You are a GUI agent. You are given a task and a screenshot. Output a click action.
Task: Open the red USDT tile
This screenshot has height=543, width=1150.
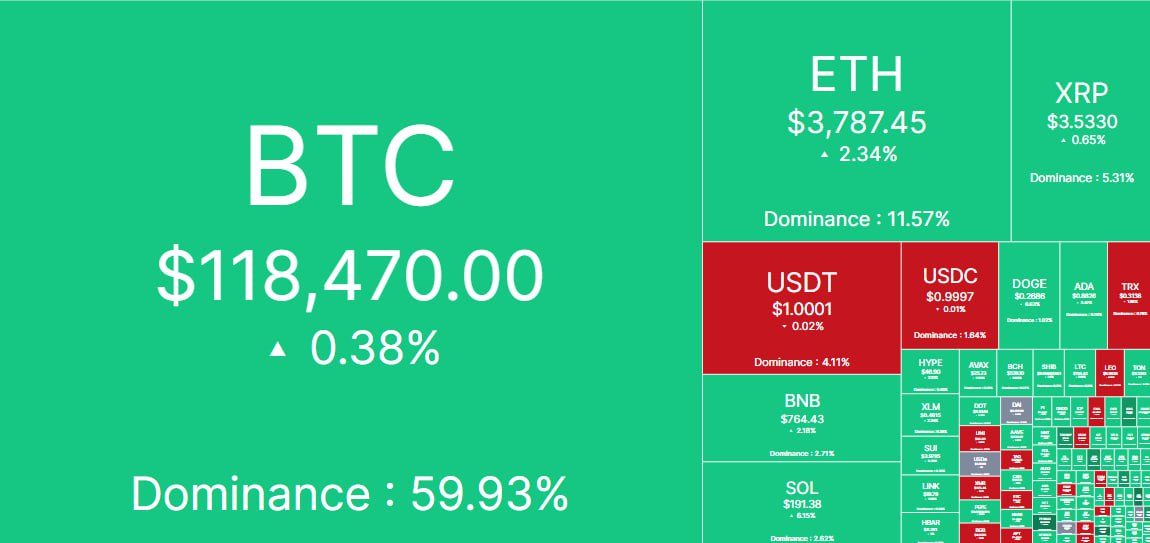802,308
